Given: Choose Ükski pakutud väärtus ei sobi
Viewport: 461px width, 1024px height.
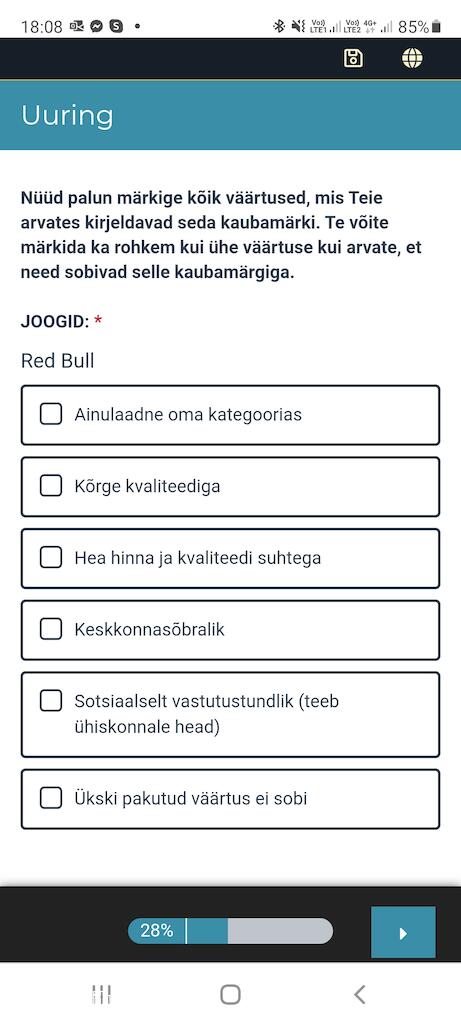Looking at the screenshot, I should click(x=230, y=799).
